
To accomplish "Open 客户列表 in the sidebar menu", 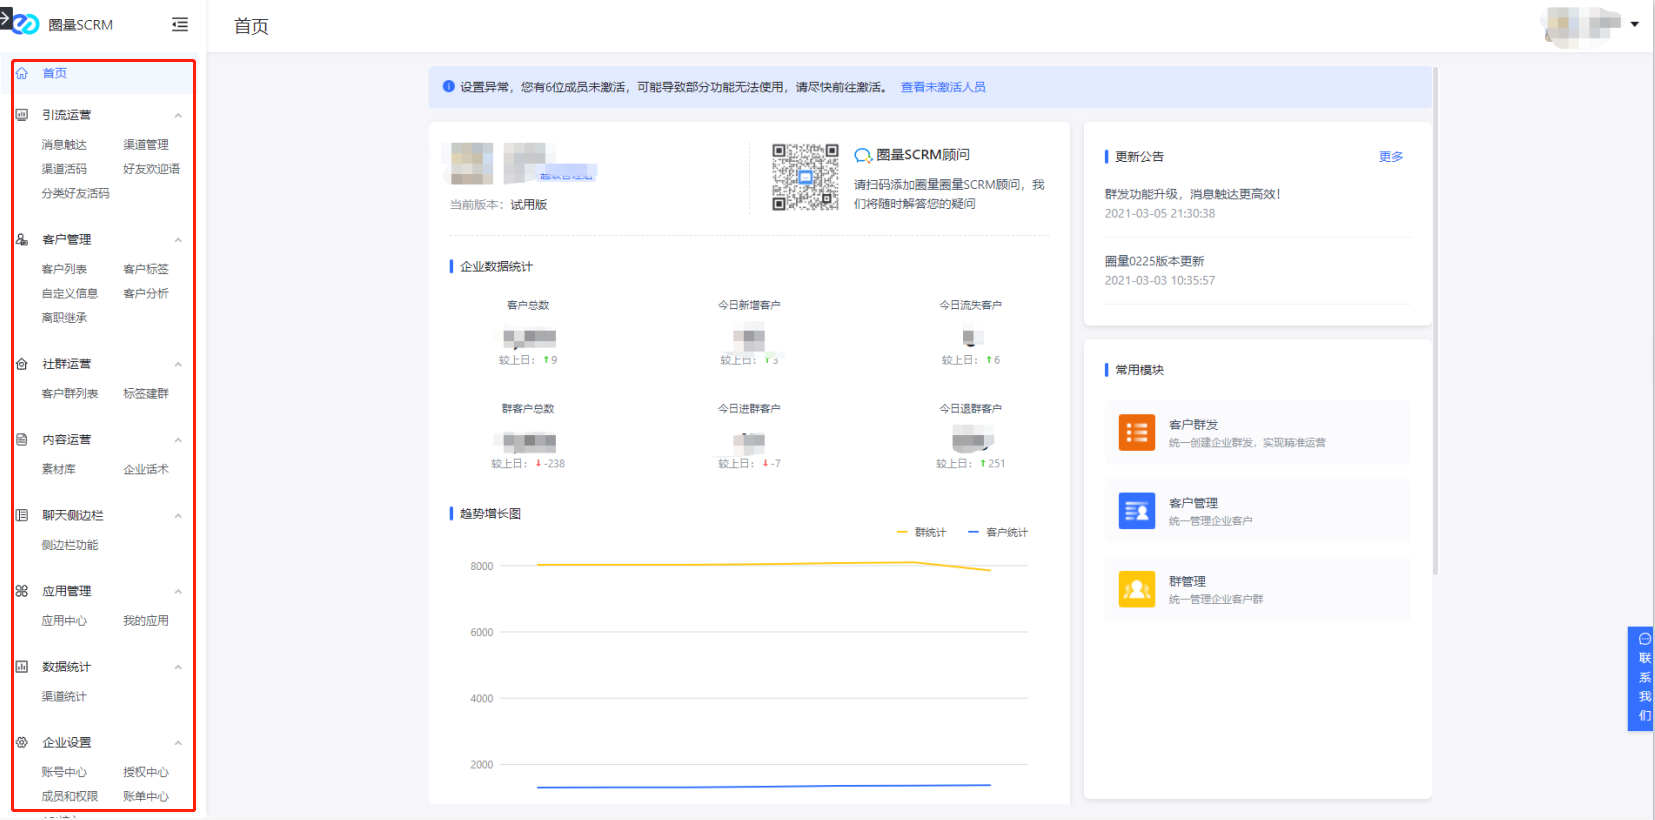I will [x=64, y=269].
